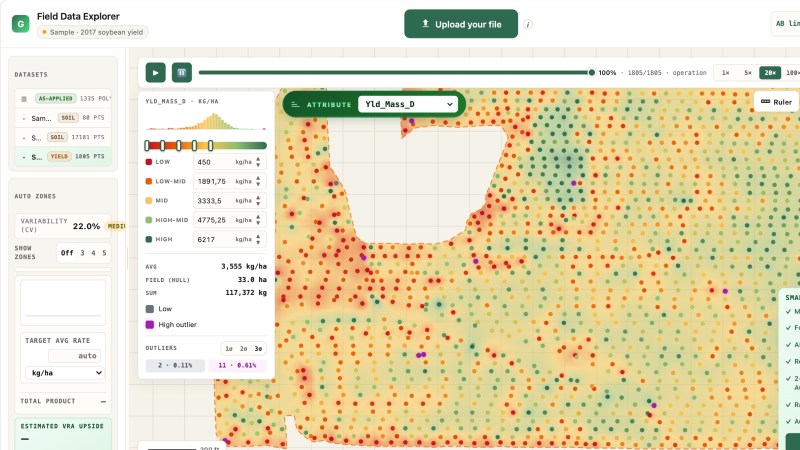
Task: Select the 3σ outlier threshold
Action: [258, 348]
